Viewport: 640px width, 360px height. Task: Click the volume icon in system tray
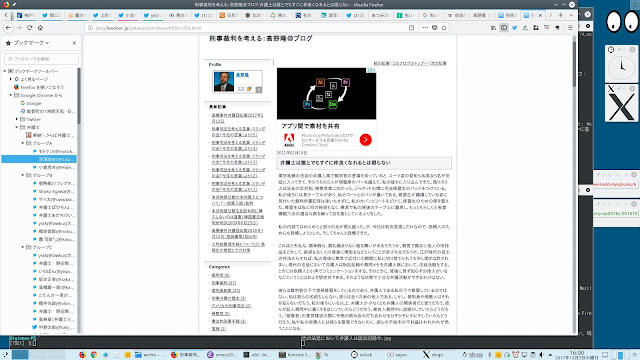(x=542, y=355)
